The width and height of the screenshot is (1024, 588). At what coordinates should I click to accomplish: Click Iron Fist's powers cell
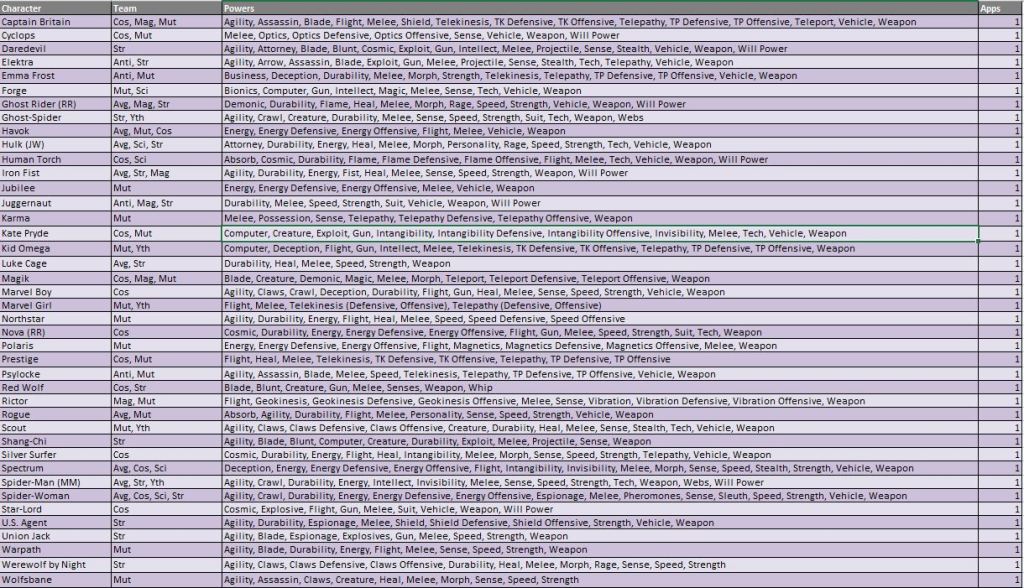pyautogui.click(x=598, y=173)
